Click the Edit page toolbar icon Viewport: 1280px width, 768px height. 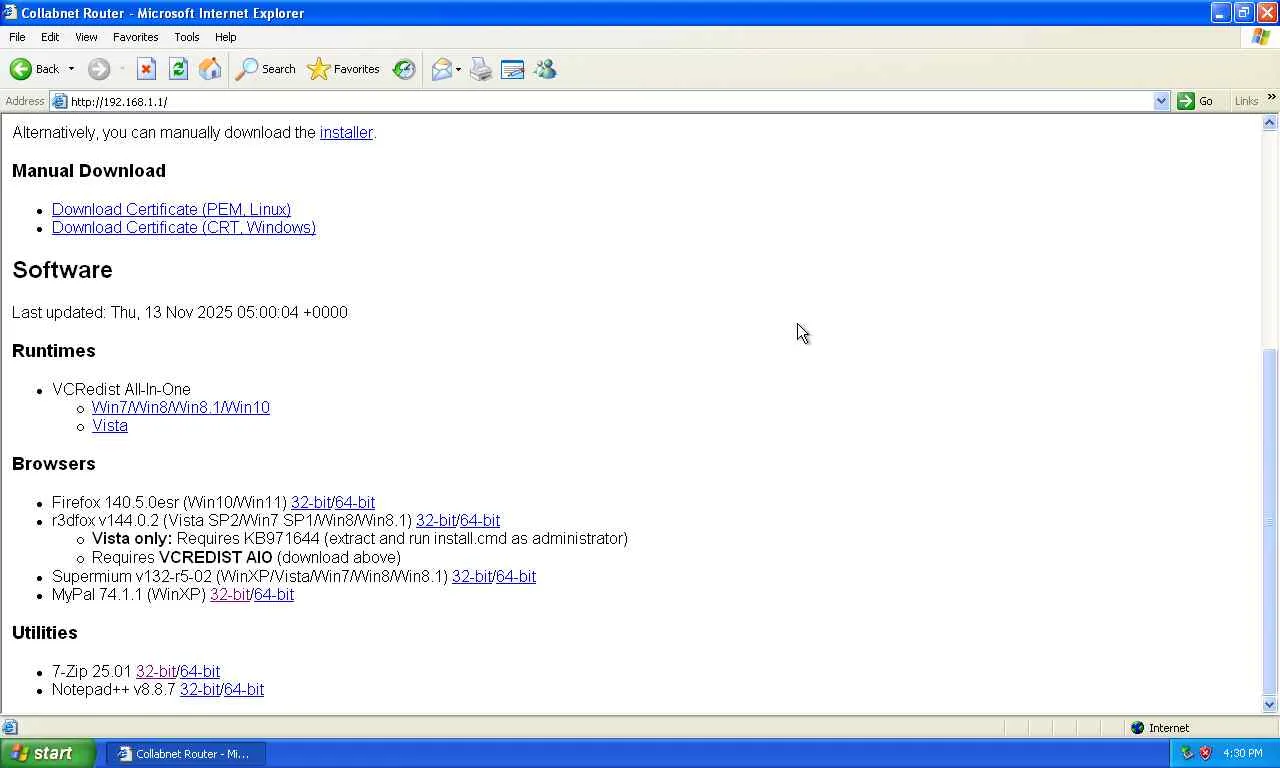coord(513,69)
